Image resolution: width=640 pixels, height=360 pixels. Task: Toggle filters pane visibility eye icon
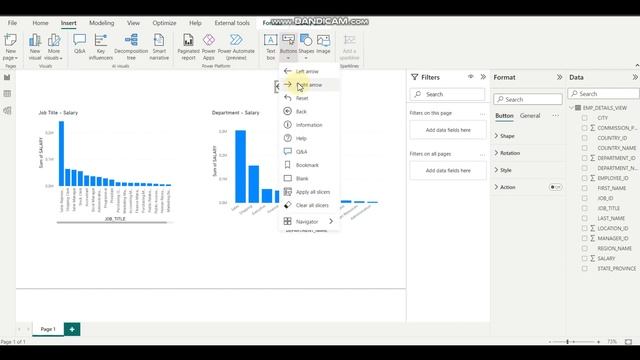tap(471, 77)
